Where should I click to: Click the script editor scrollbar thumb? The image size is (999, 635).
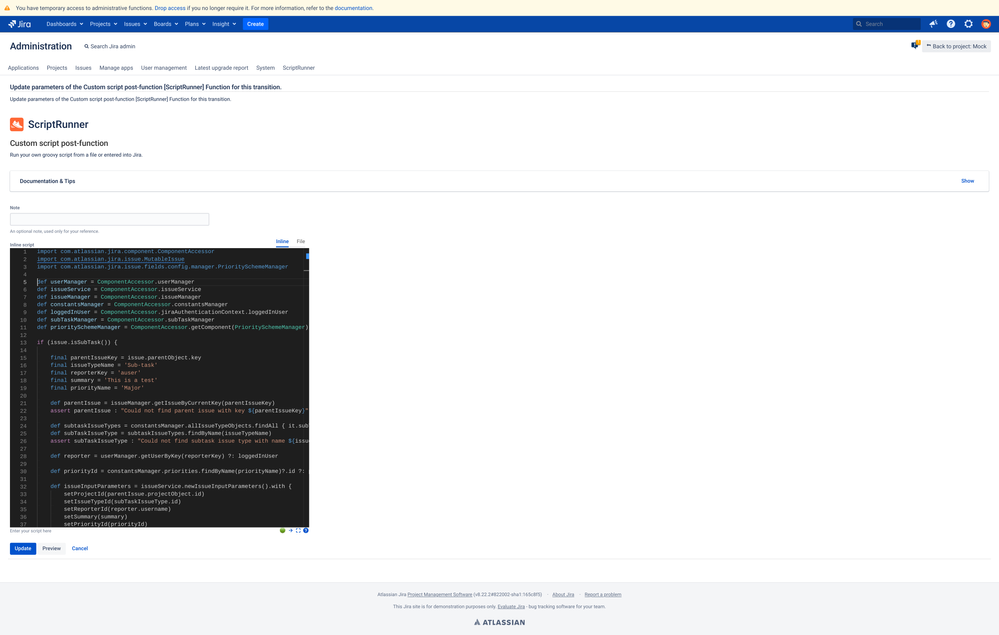[x=307, y=256]
